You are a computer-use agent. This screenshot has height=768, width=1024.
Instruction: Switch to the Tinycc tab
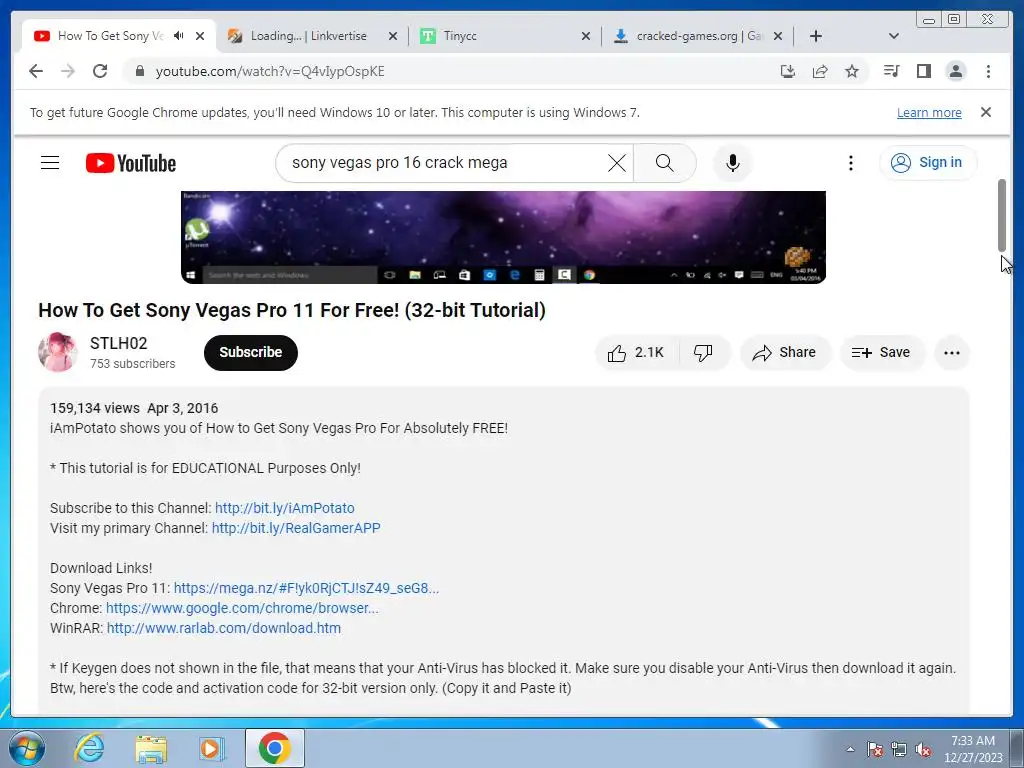pyautogui.click(x=501, y=36)
